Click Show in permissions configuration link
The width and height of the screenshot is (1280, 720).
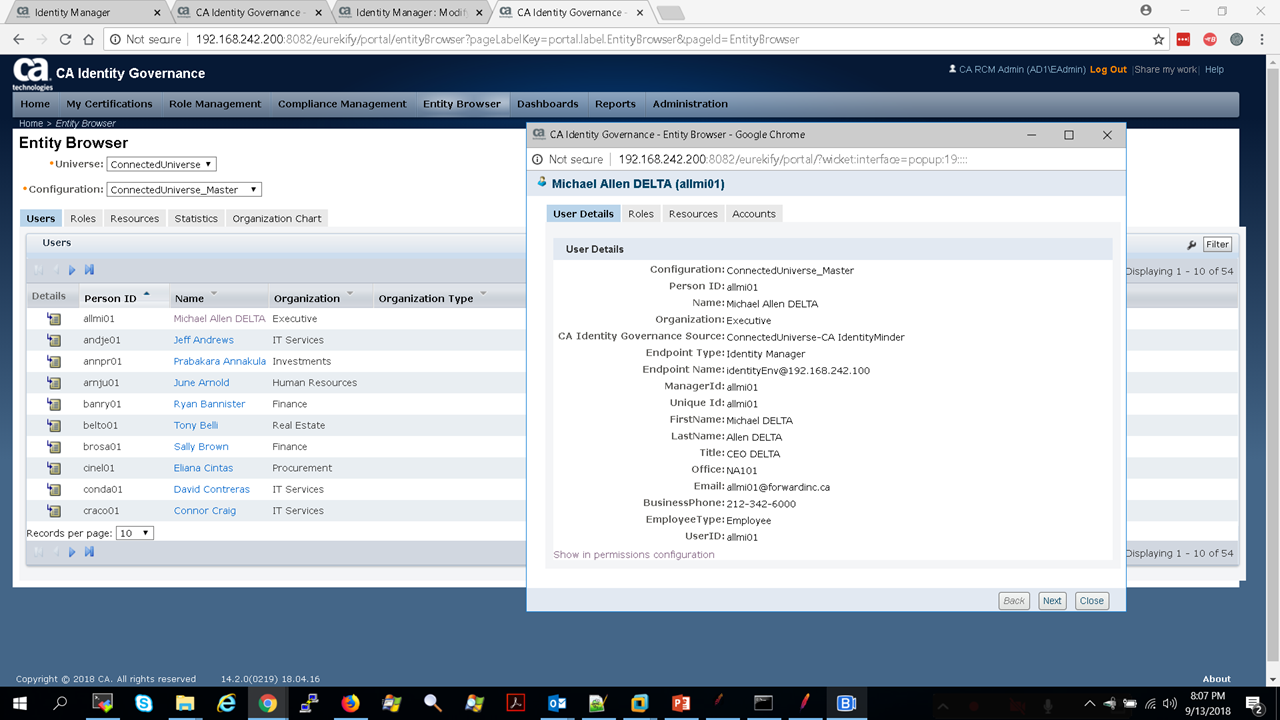[x=634, y=555]
